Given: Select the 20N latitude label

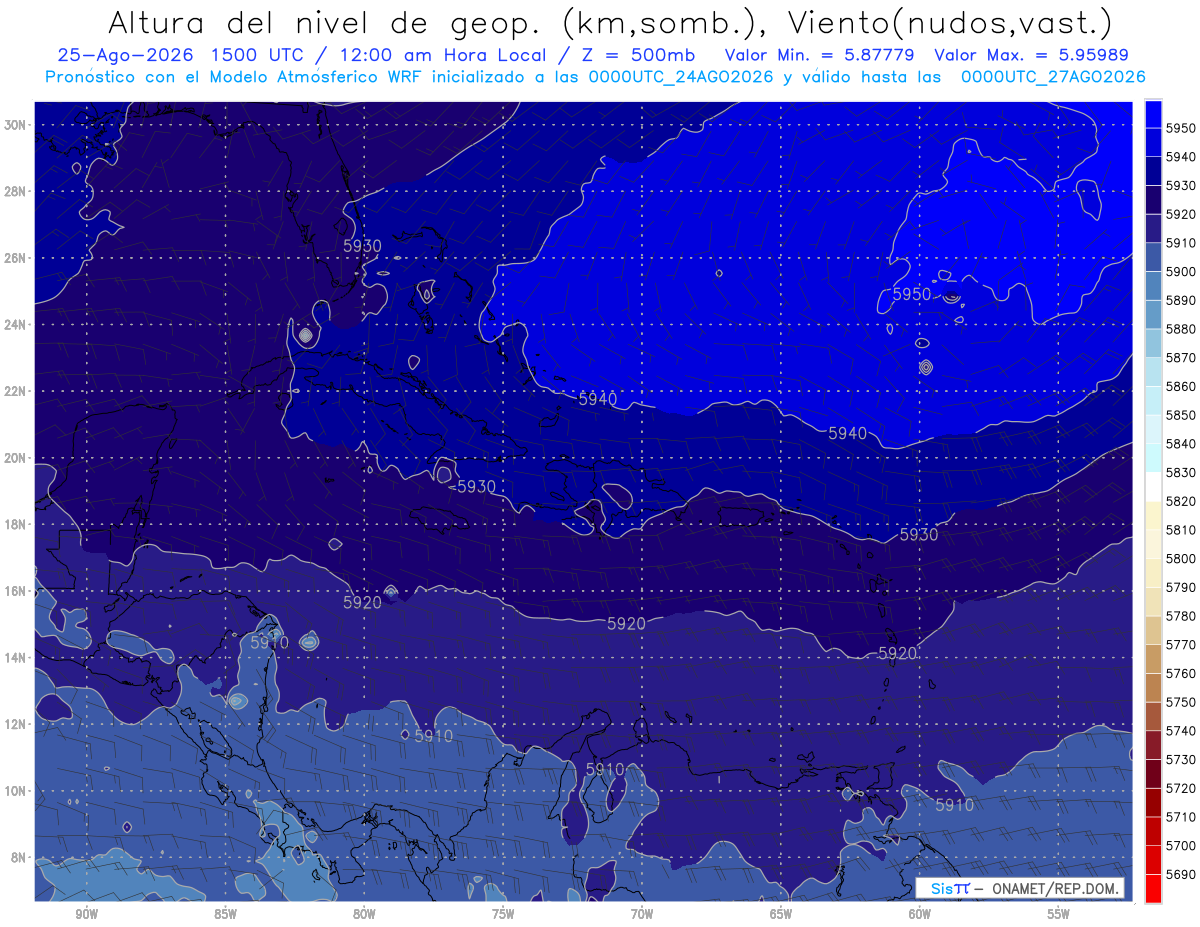Looking at the screenshot, I should [x=17, y=458].
